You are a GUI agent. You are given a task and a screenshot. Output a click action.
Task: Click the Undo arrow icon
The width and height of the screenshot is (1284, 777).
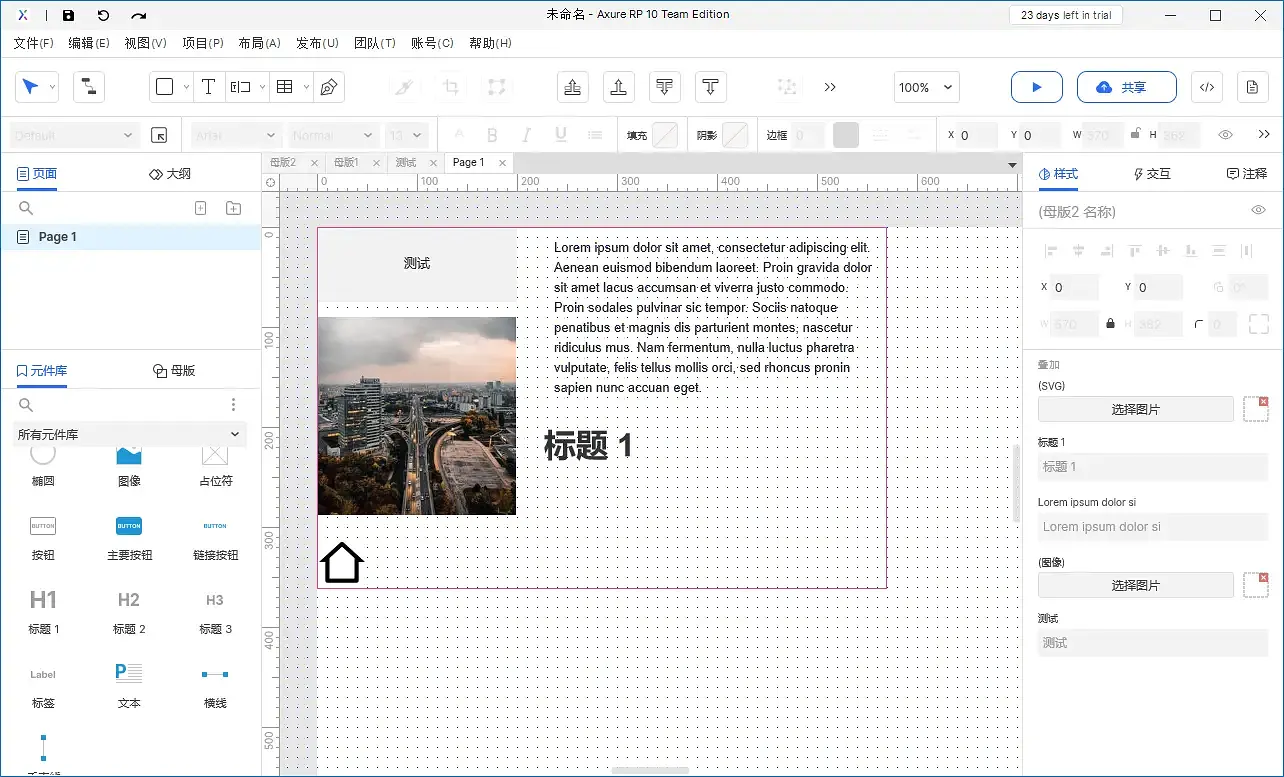point(103,16)
